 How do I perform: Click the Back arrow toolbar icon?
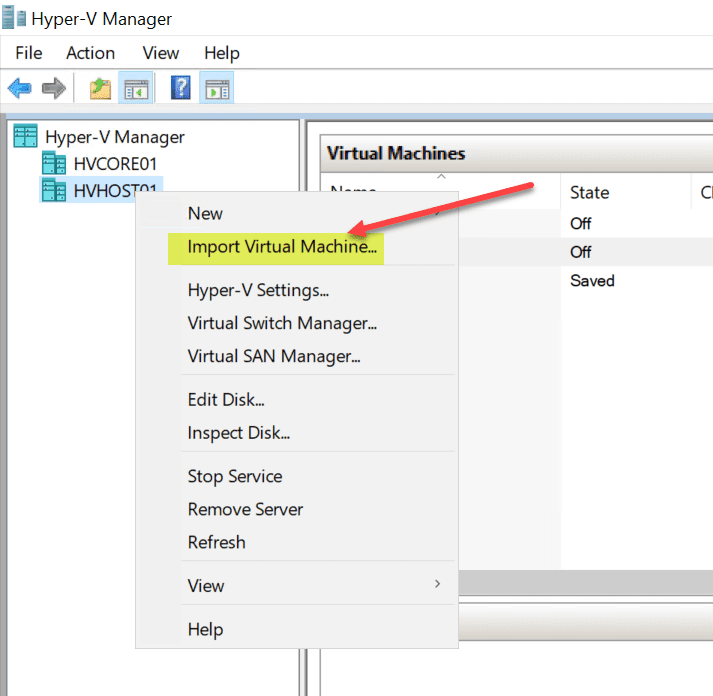[x=20, y=88]
